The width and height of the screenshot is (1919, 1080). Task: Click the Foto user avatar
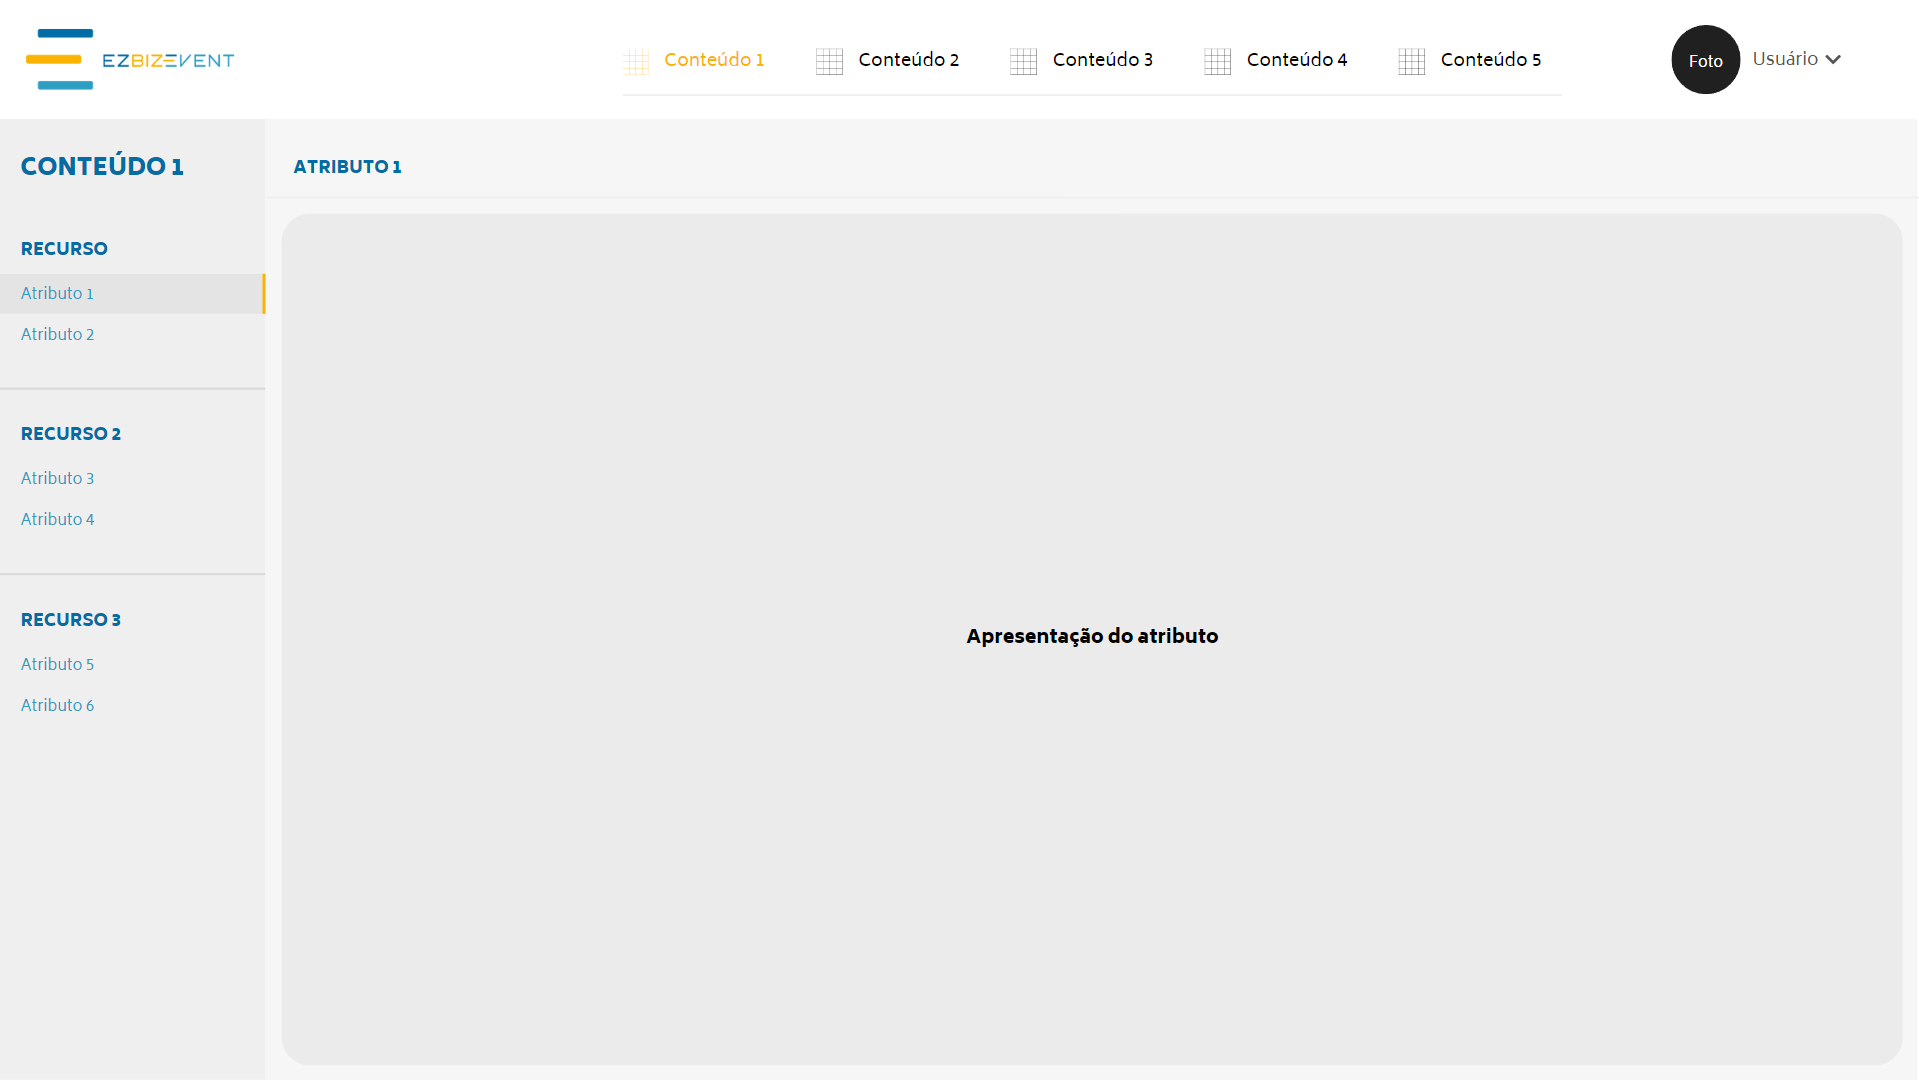click(1705, 60)
